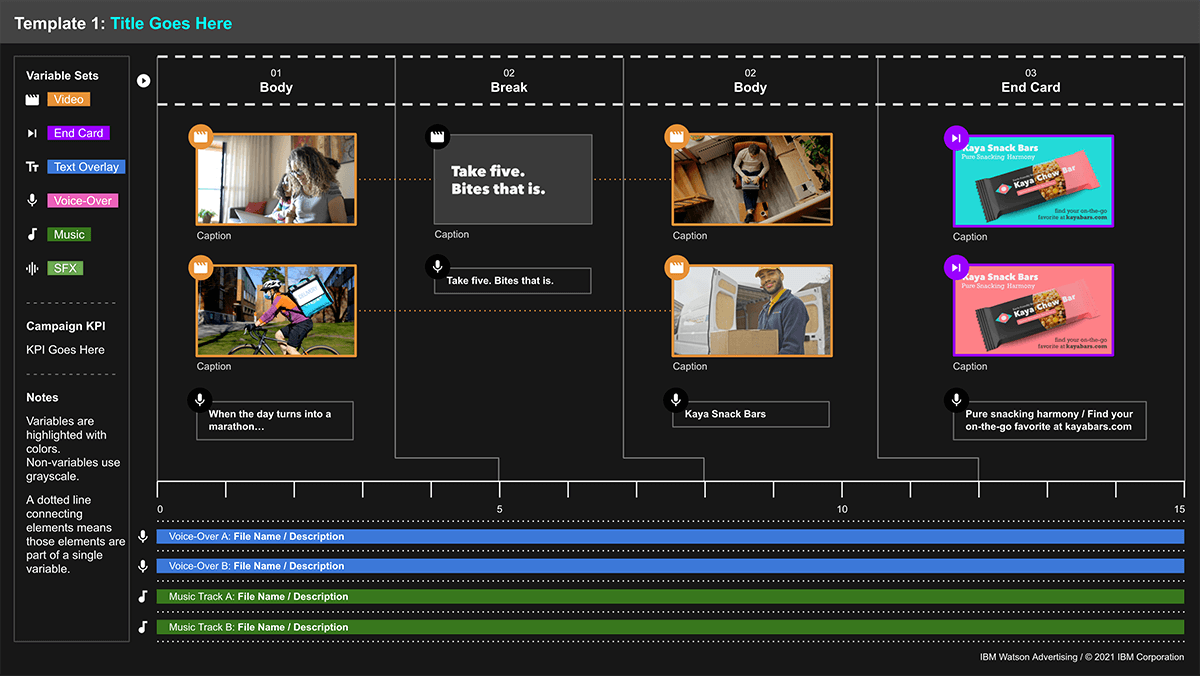Click the microphone icon on 'Kaya Snack Bars' voice-over

pyautogui.click(x=676, y=402)
